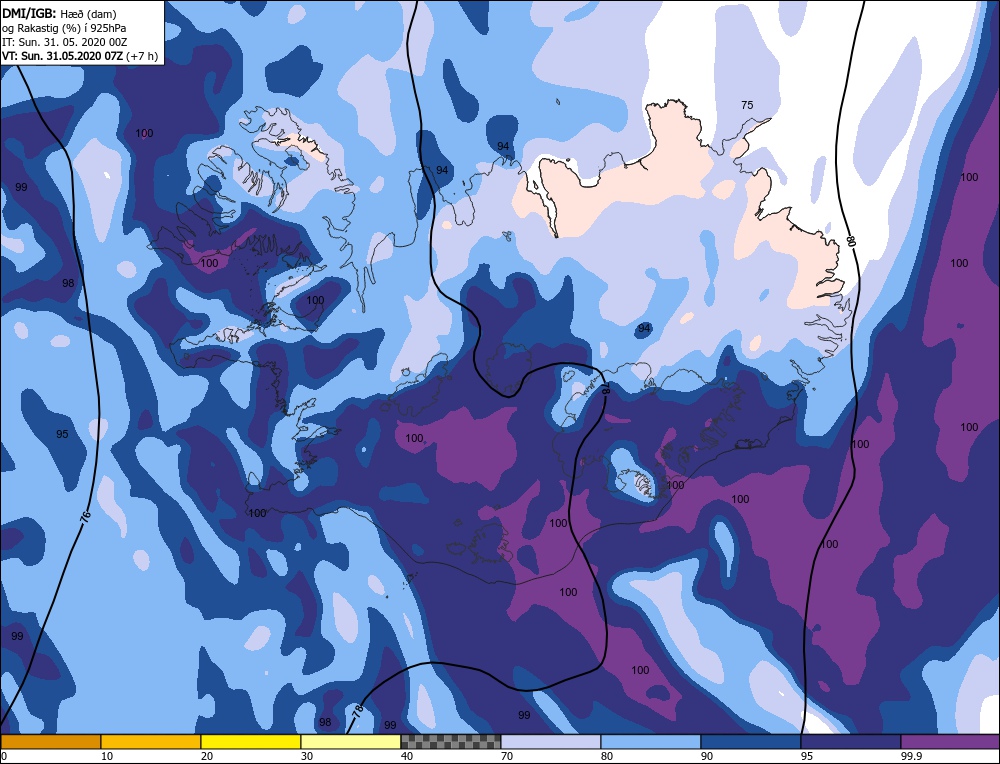Click the '80' contour line label
This screenshot has height=764, width=1000.
pos(851,240)
